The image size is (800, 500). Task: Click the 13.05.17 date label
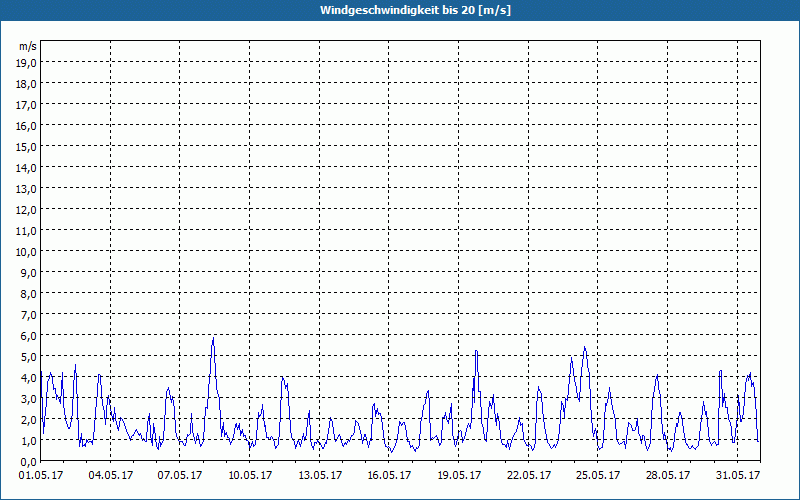319,475
